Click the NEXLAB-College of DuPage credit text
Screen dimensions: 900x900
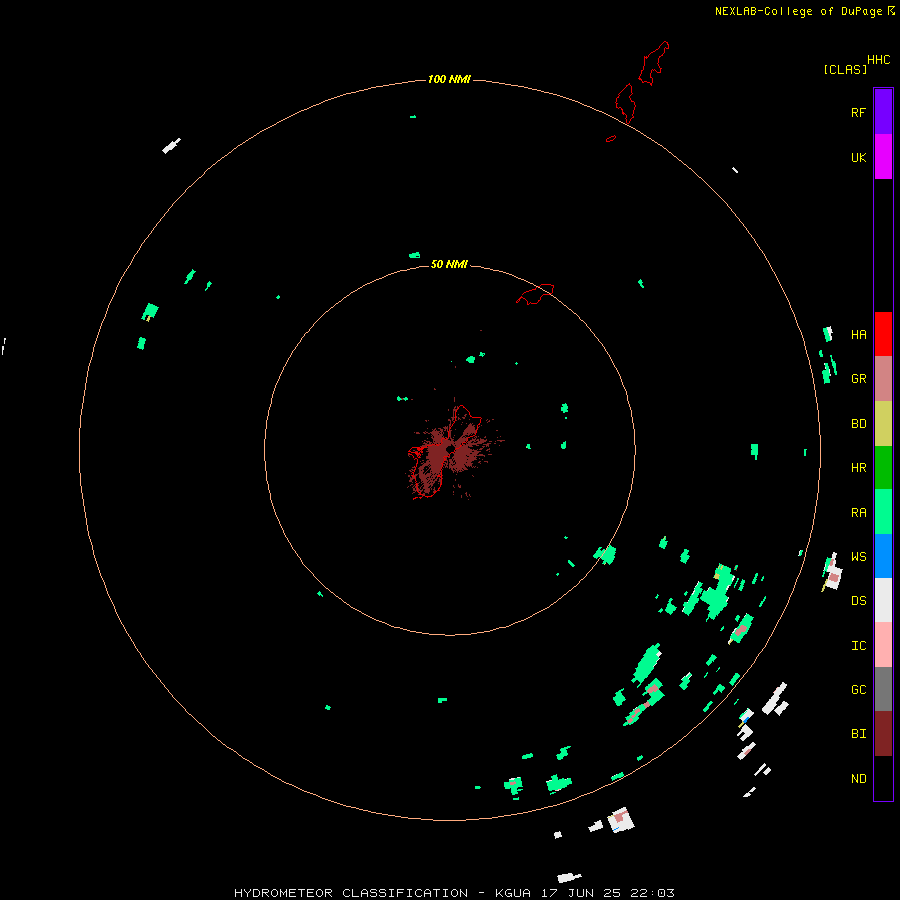coord(798,11)
